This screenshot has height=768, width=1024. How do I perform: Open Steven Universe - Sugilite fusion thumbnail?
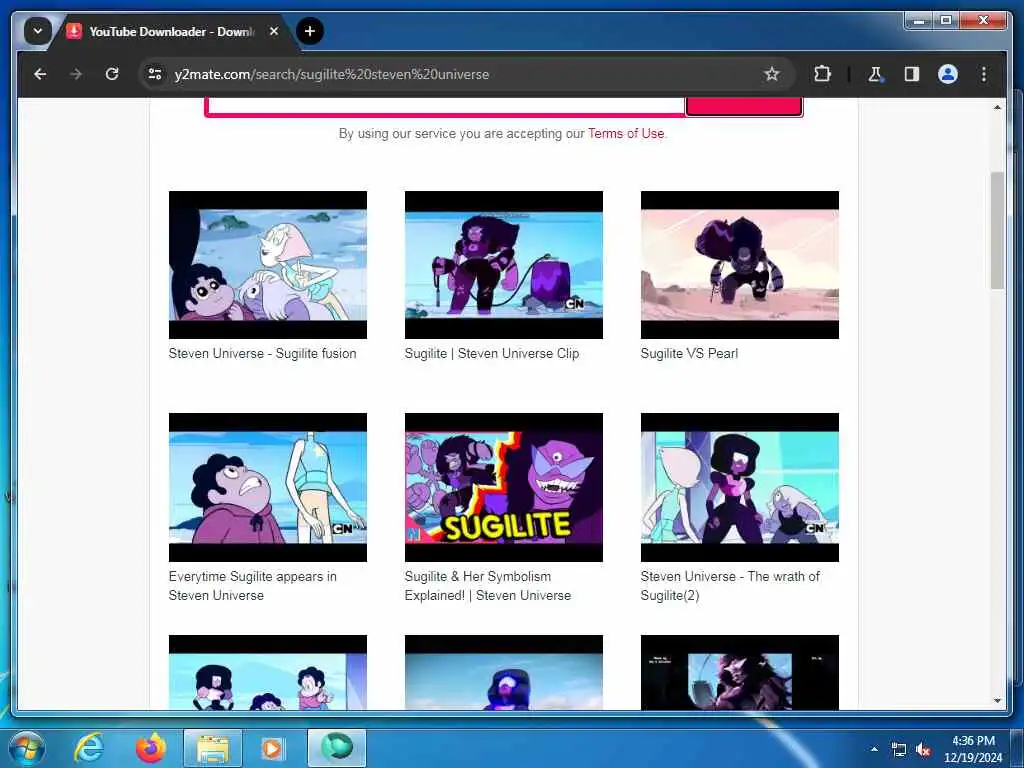[x=268, y=264]
